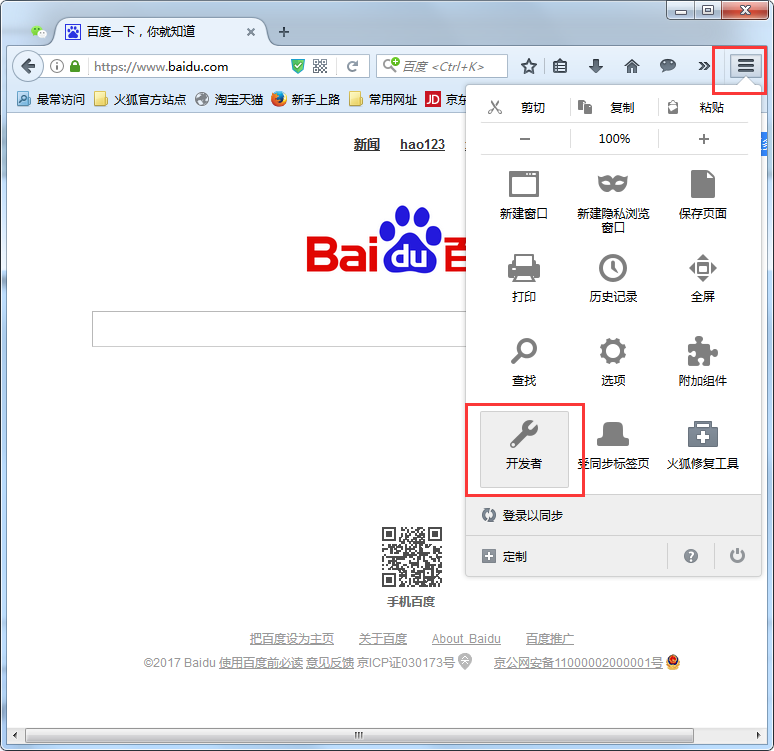The width and height of the screenshot is (774, 751).
Task: Click the 新闻 link
Action: pyautogui.click(x=366, y=144)
